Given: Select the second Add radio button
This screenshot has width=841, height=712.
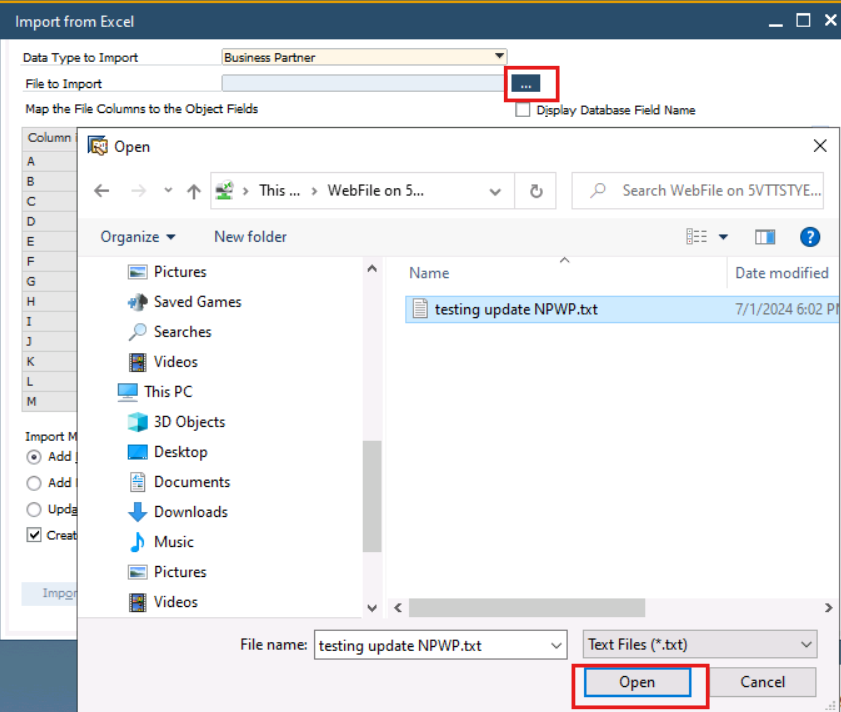Looking at the screenshot, I should [x=34, y=483].
